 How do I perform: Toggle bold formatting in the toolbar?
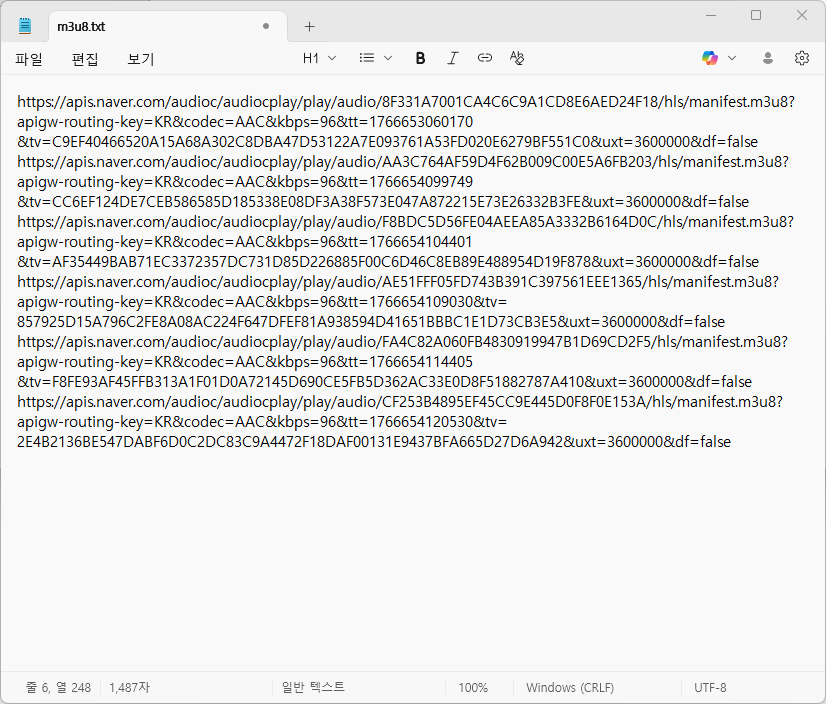(420, 58)
